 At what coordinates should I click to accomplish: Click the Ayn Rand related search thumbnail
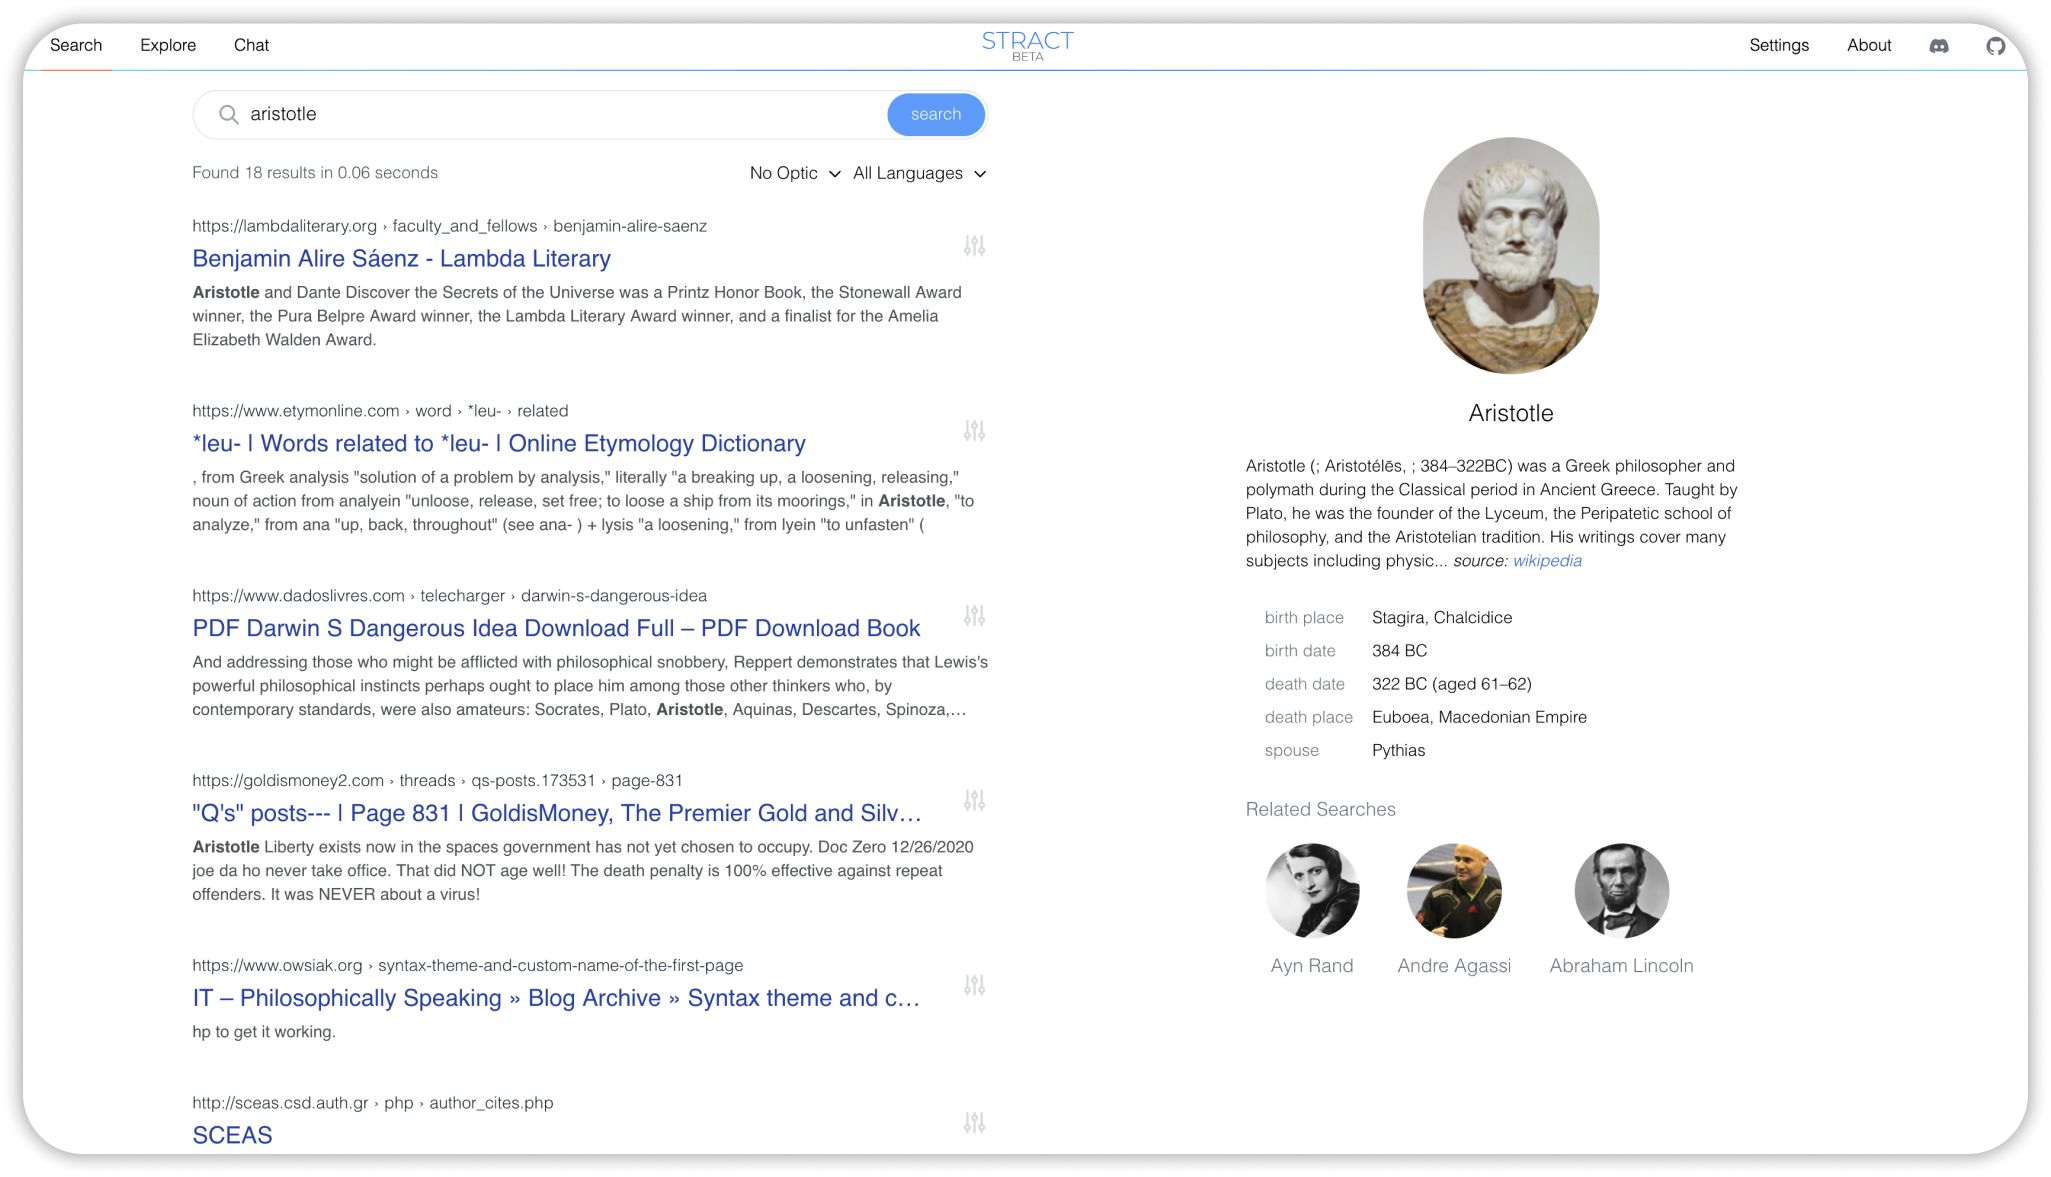click(x=1312, y=891)
